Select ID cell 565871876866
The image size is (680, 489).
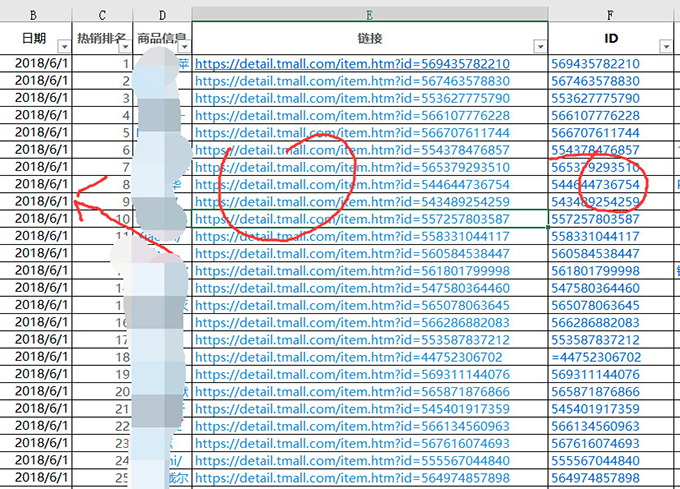pyautogui.click(x=611, y=392)
